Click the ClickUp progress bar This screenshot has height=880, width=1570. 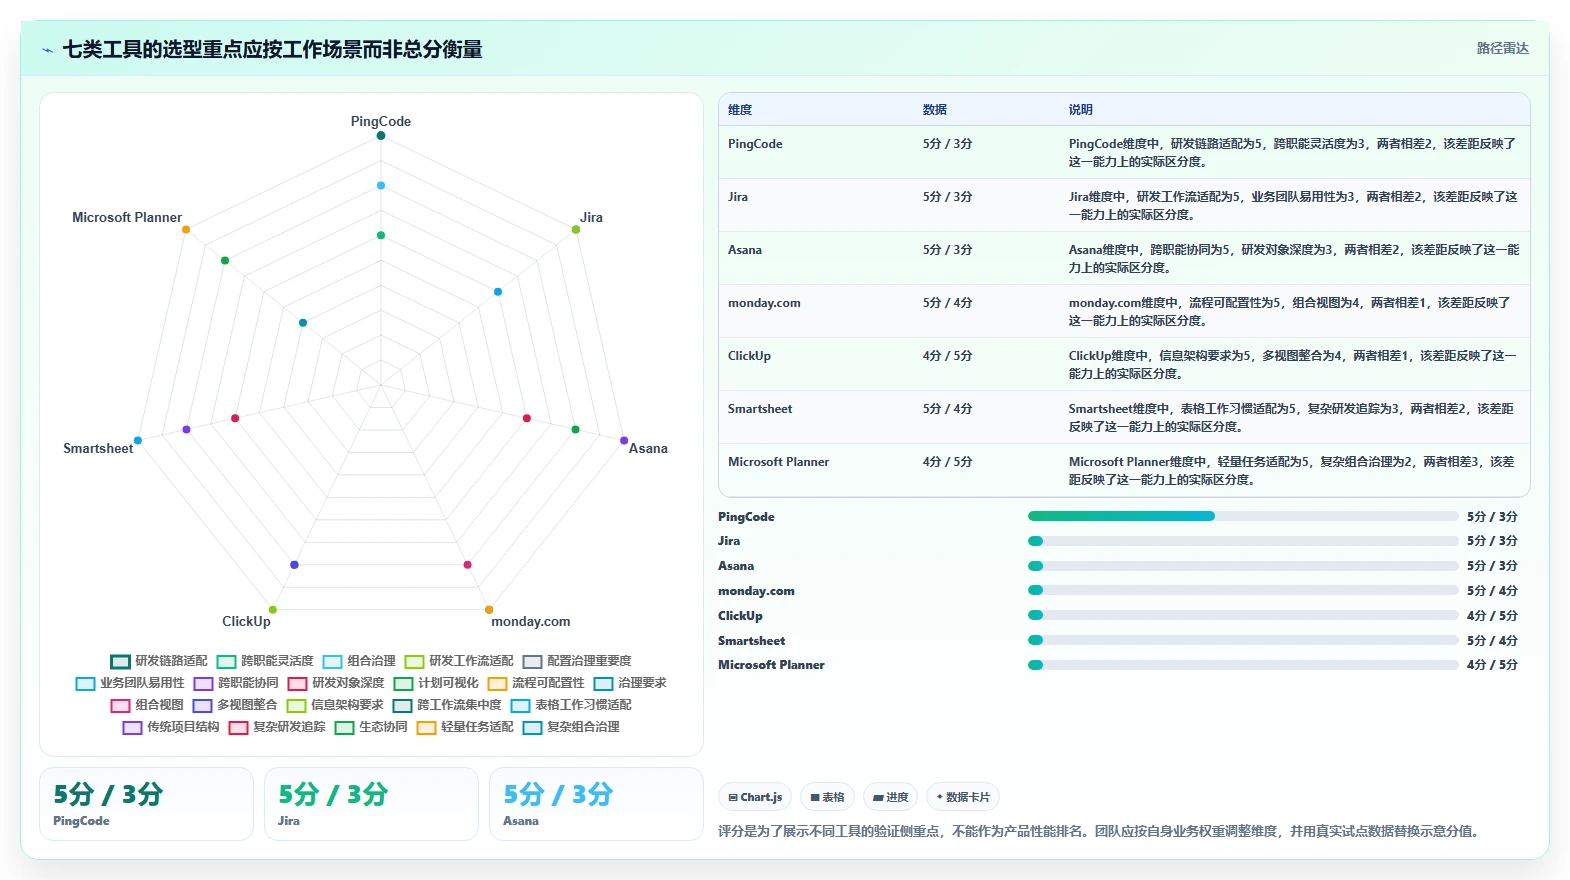[1243, 615]
